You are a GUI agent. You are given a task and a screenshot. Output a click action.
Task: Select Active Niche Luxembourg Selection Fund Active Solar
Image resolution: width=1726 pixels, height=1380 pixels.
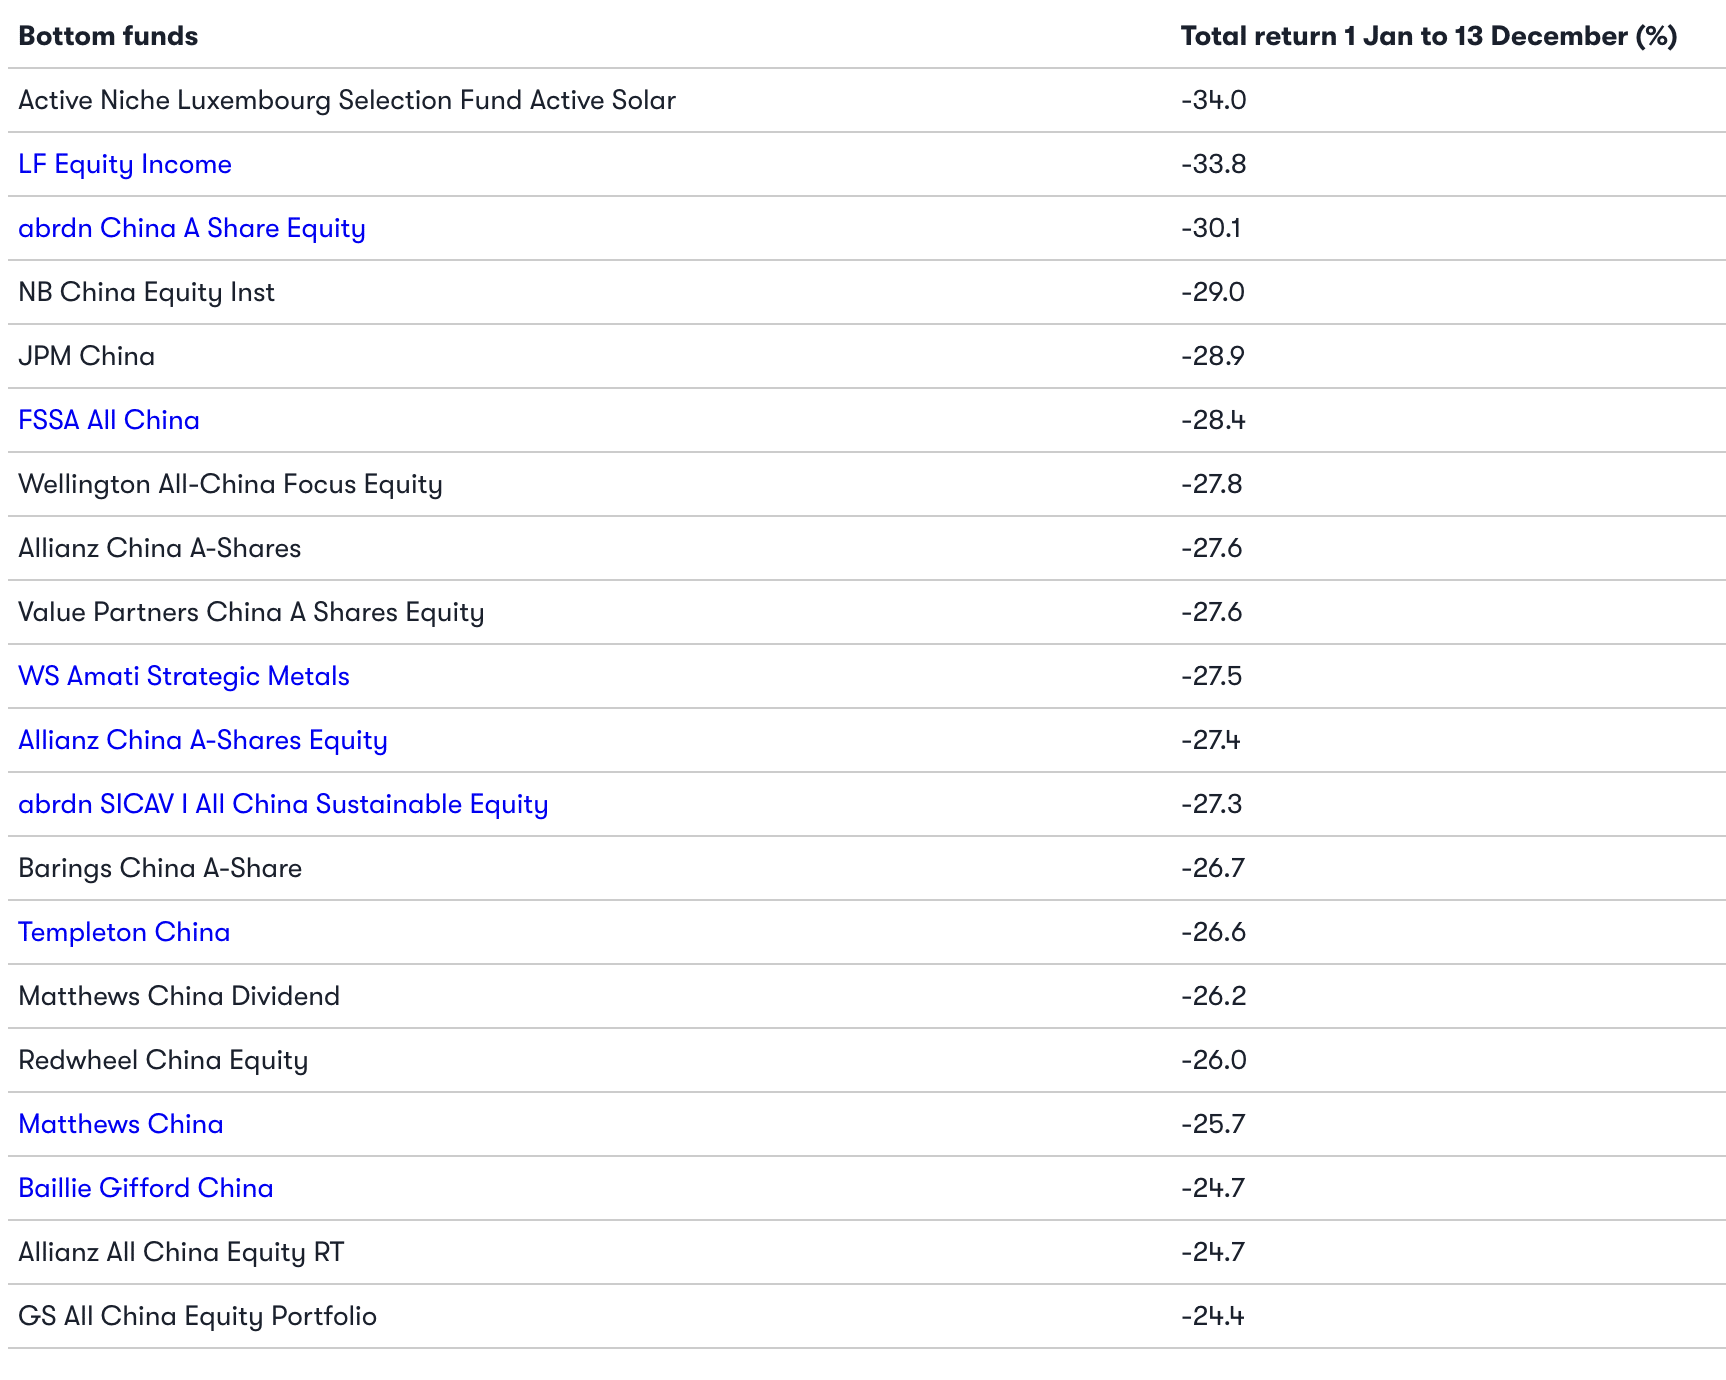click(347, 100)
